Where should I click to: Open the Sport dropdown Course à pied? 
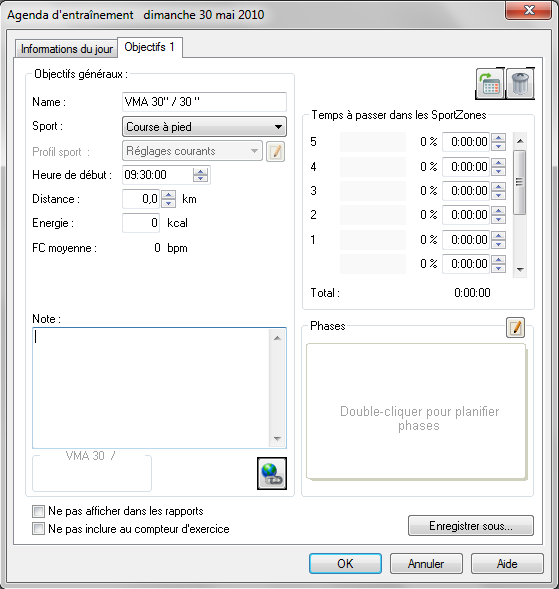click(x=204, y=127)
